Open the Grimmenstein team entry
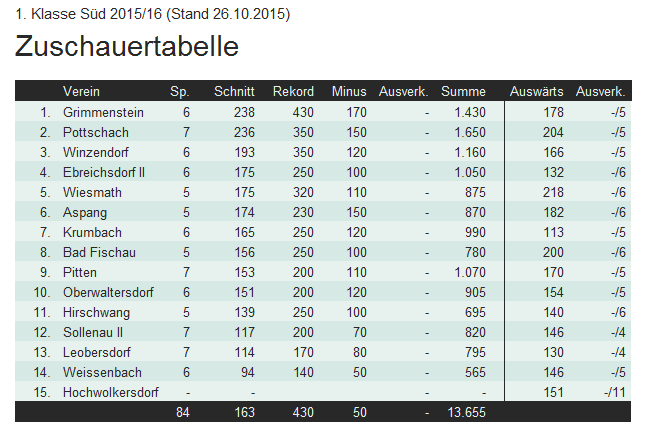This screenshot has height=429, width=646. pyautogui.click(x=103, y=112)
